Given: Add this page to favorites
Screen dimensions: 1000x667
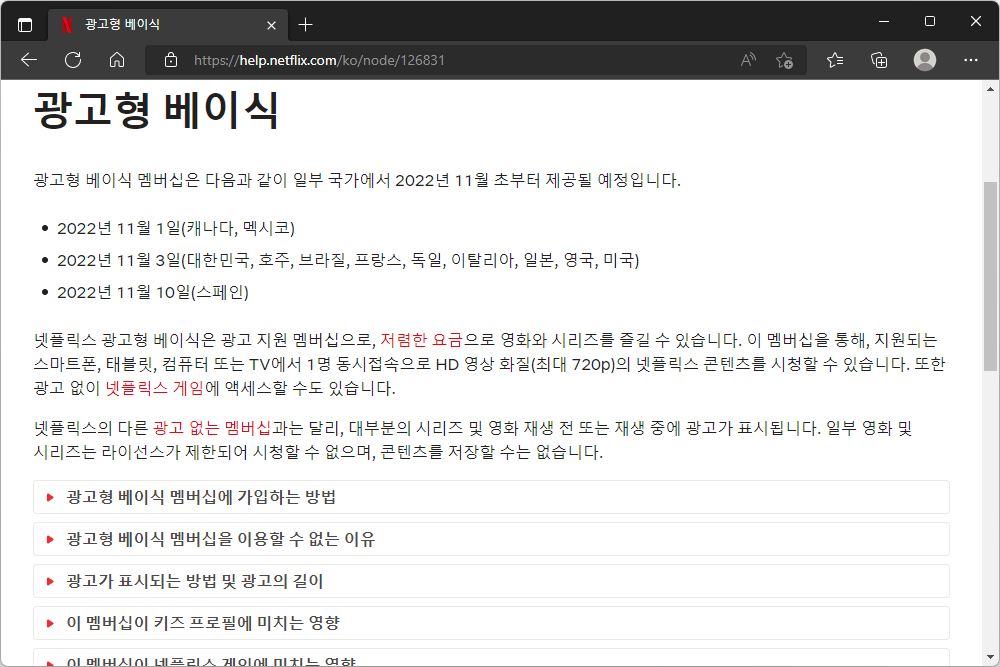Looking at the screenshot, I should [784, 60].
